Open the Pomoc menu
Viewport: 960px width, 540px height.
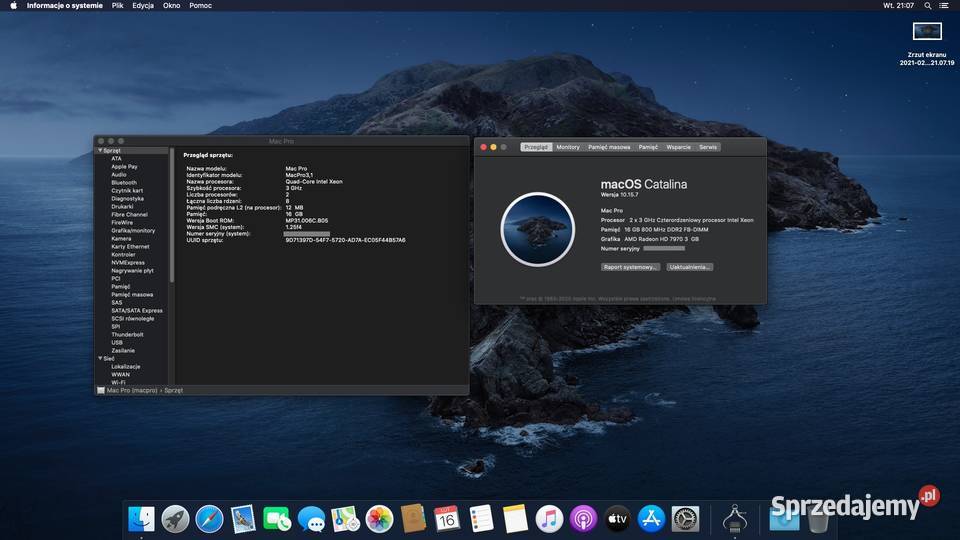coord(200,6)
